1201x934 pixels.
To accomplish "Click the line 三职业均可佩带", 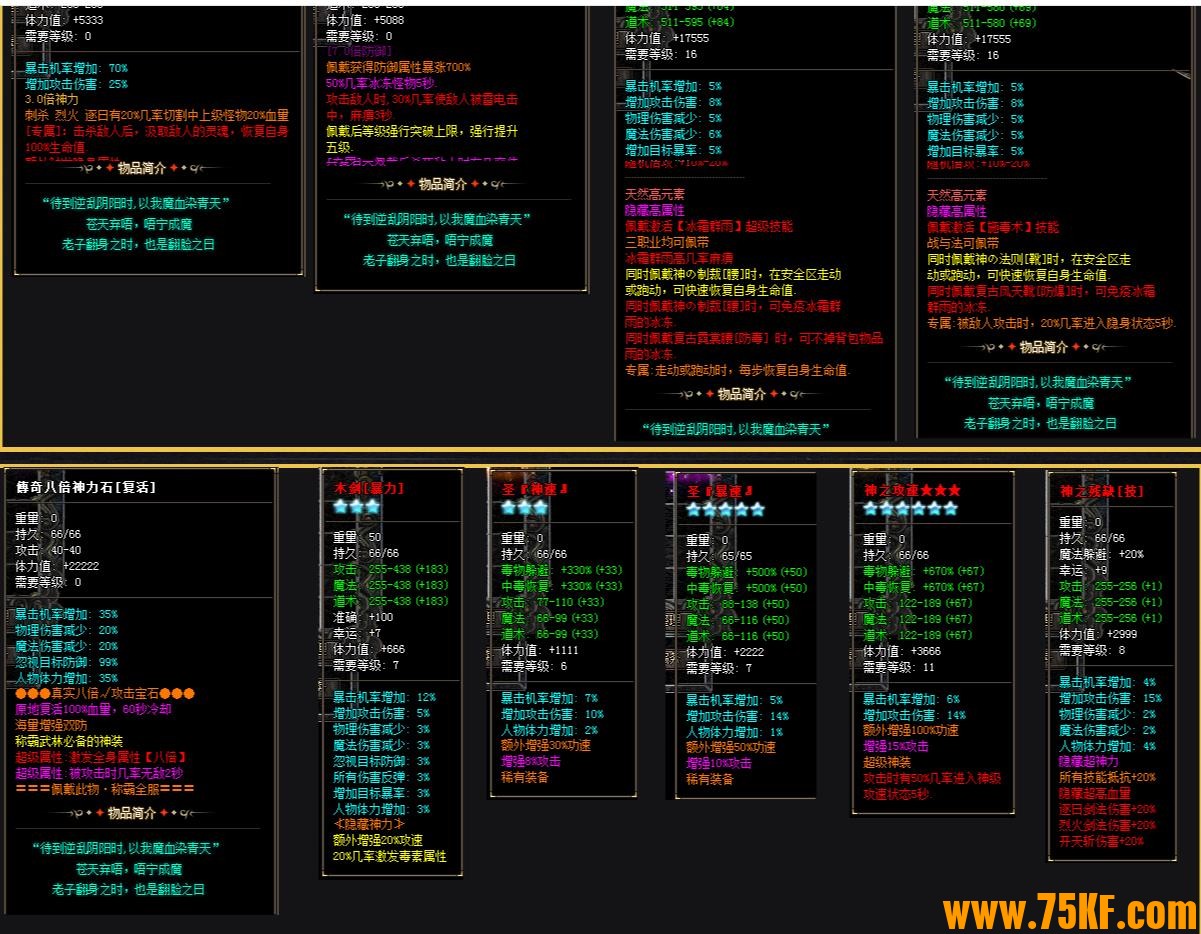I will [x=667, y=242].
